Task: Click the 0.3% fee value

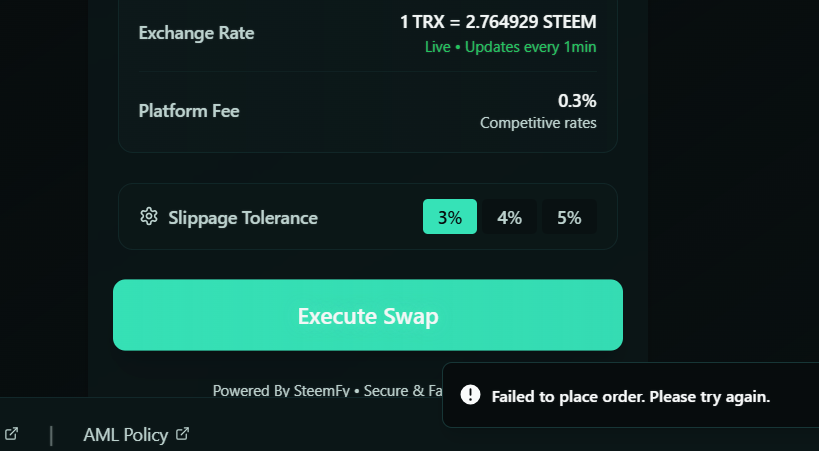Action: coord(577,100)
